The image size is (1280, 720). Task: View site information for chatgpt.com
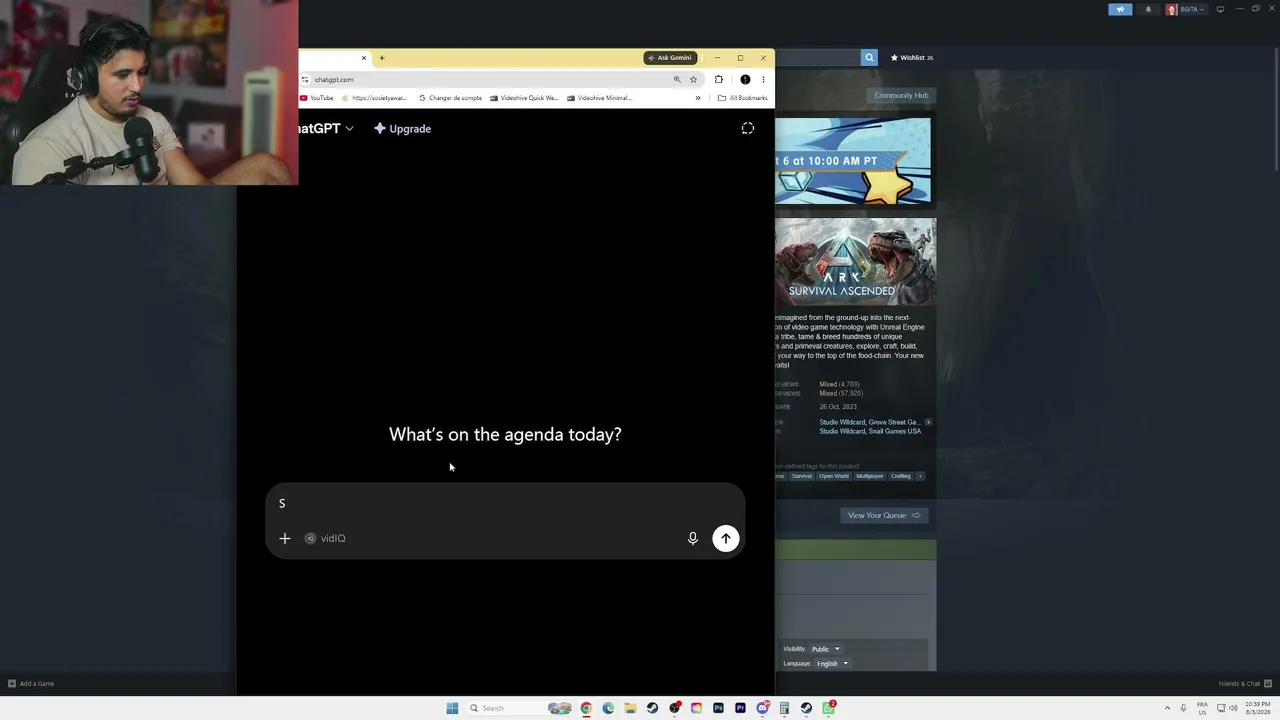tap(305, 79)
